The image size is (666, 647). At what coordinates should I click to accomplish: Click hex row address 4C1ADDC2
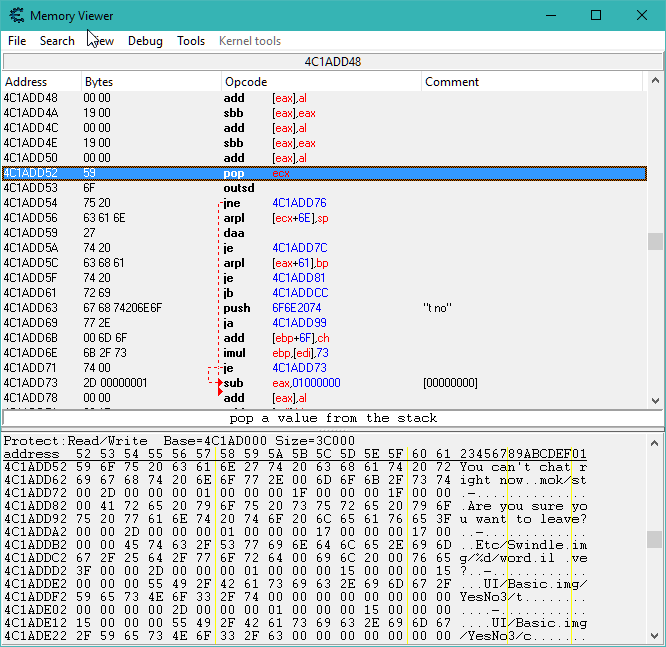(x=35, y=558)
